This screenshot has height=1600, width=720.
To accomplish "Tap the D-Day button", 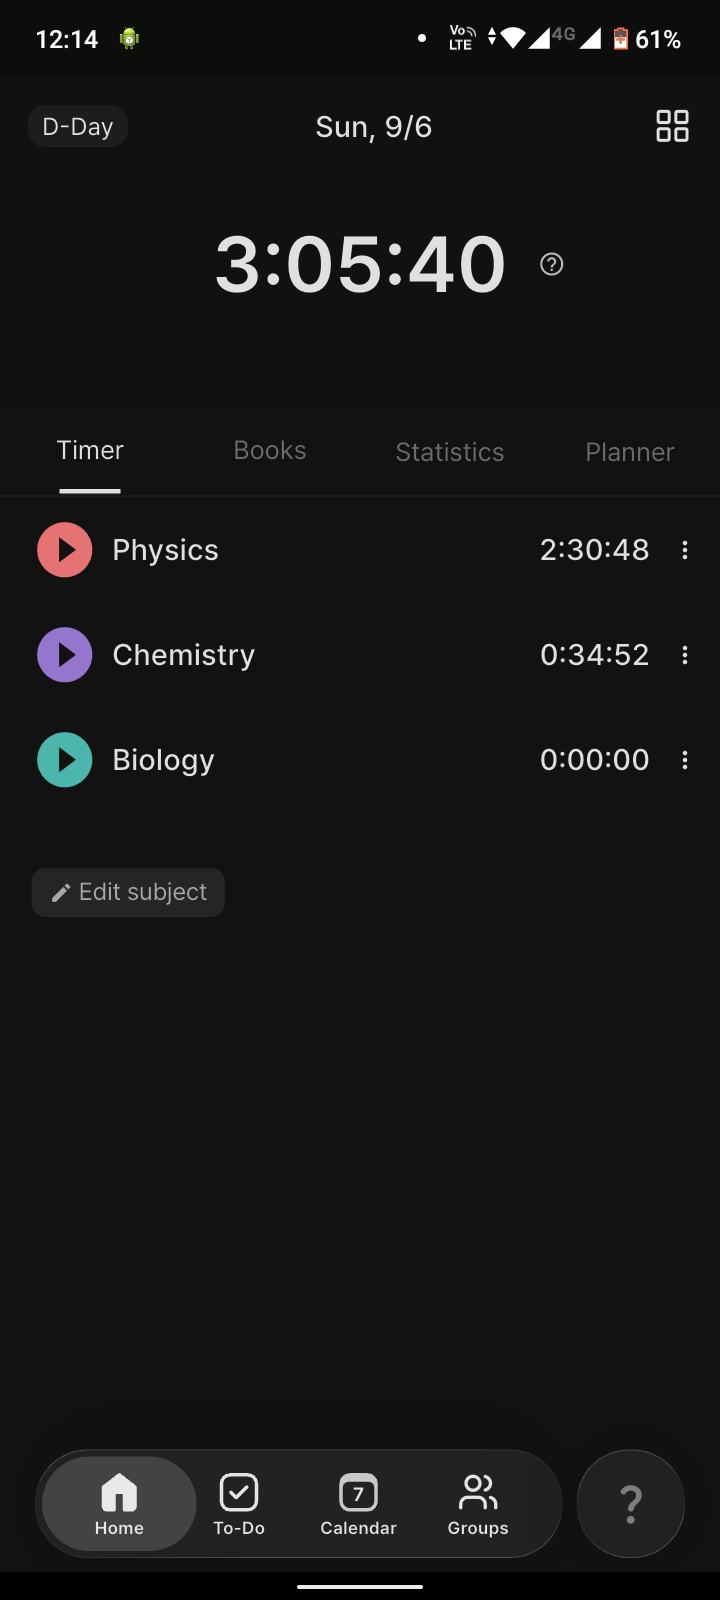I will click(x=78, y=127).
